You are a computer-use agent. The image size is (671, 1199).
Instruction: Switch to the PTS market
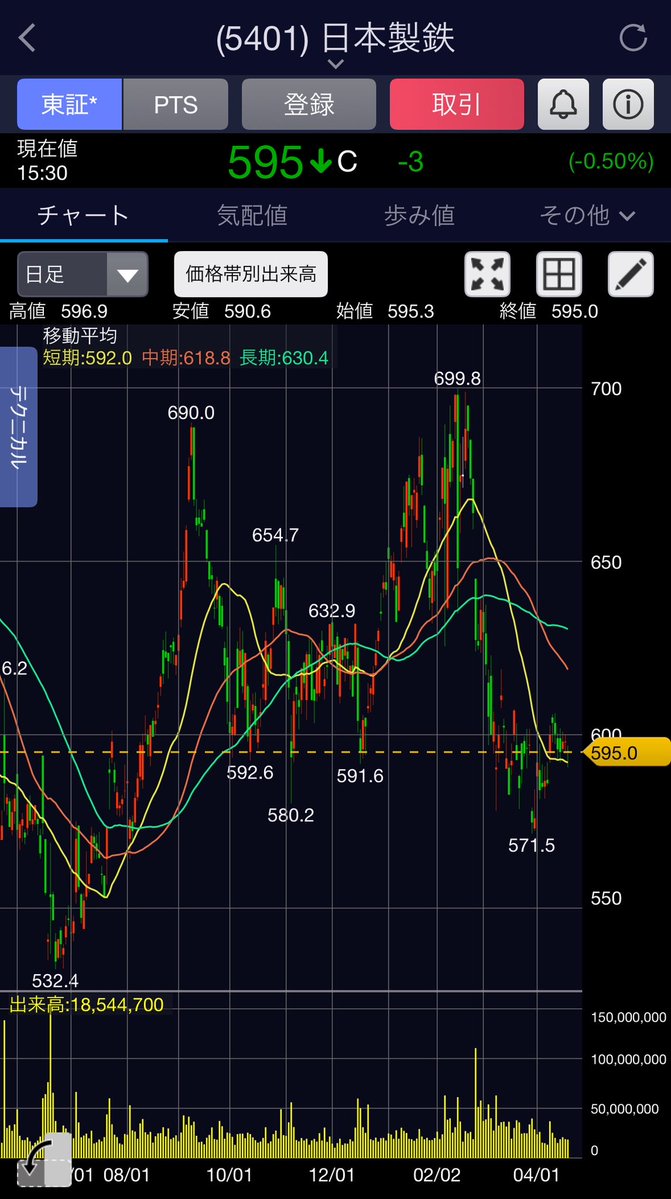pyautogui.click(x=176, y=104)
